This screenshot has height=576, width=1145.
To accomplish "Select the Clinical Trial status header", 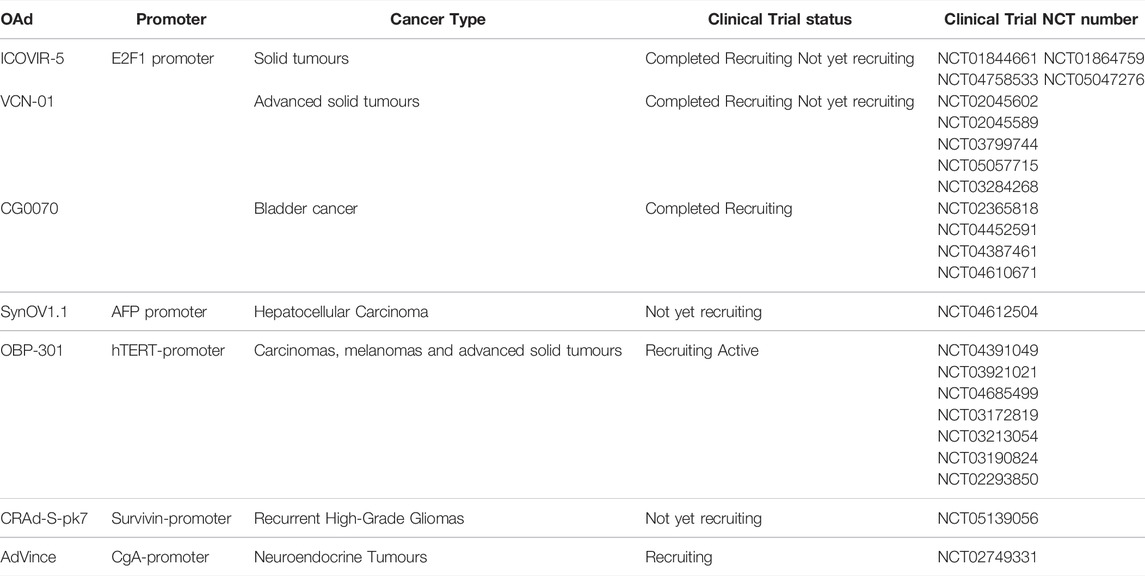I will click(780, 20).
